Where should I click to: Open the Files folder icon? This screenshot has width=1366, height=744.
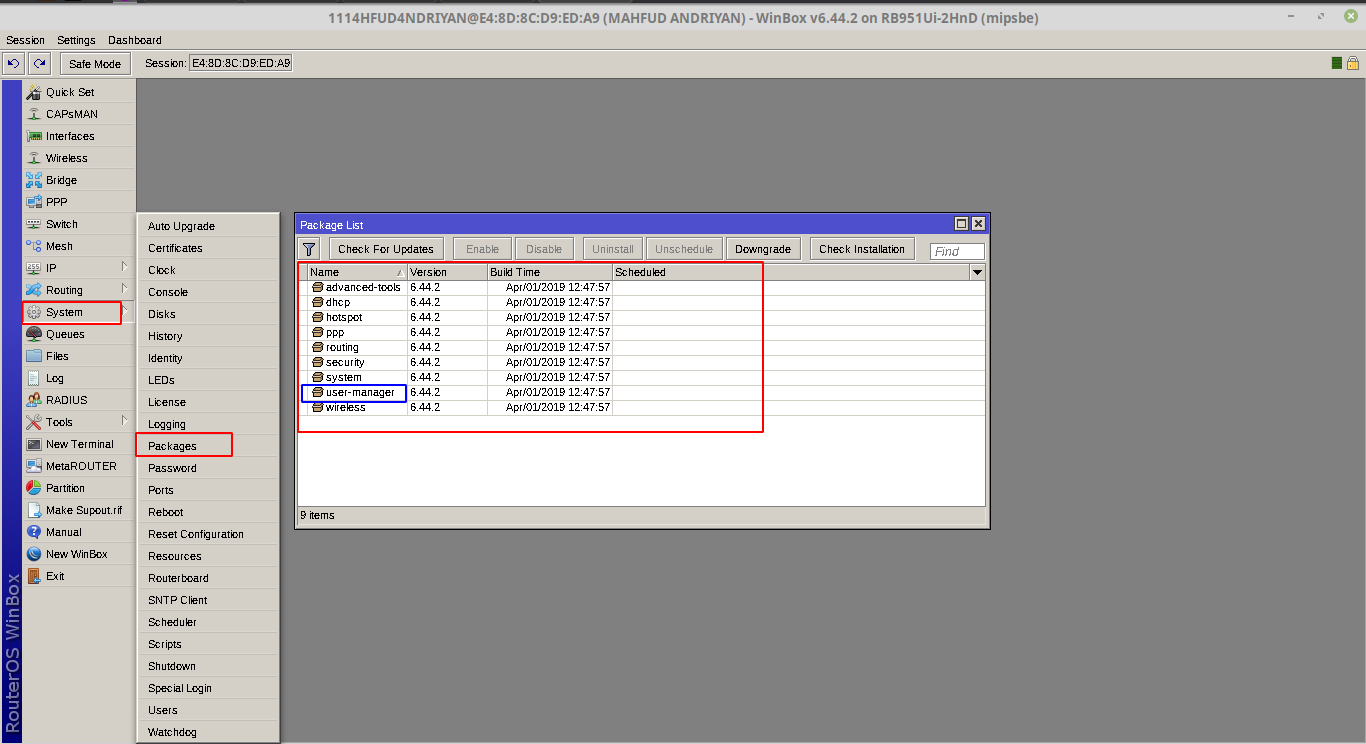click(34, 356)
